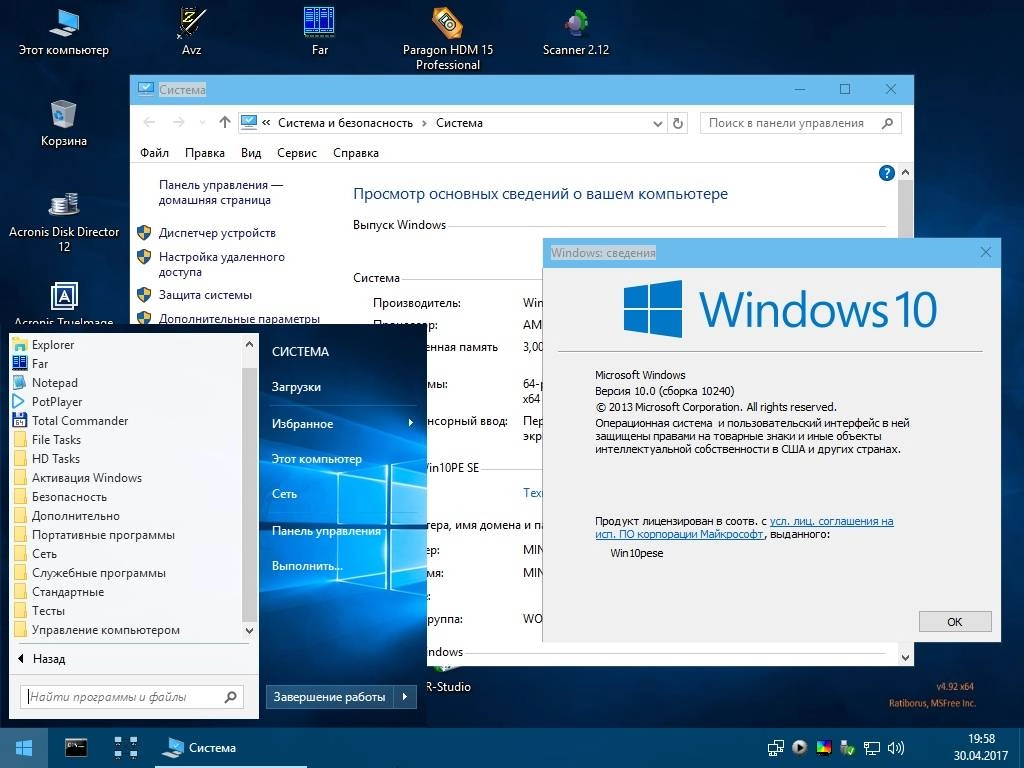
Task: Open the Файл menu
Action: pos(154,153)
